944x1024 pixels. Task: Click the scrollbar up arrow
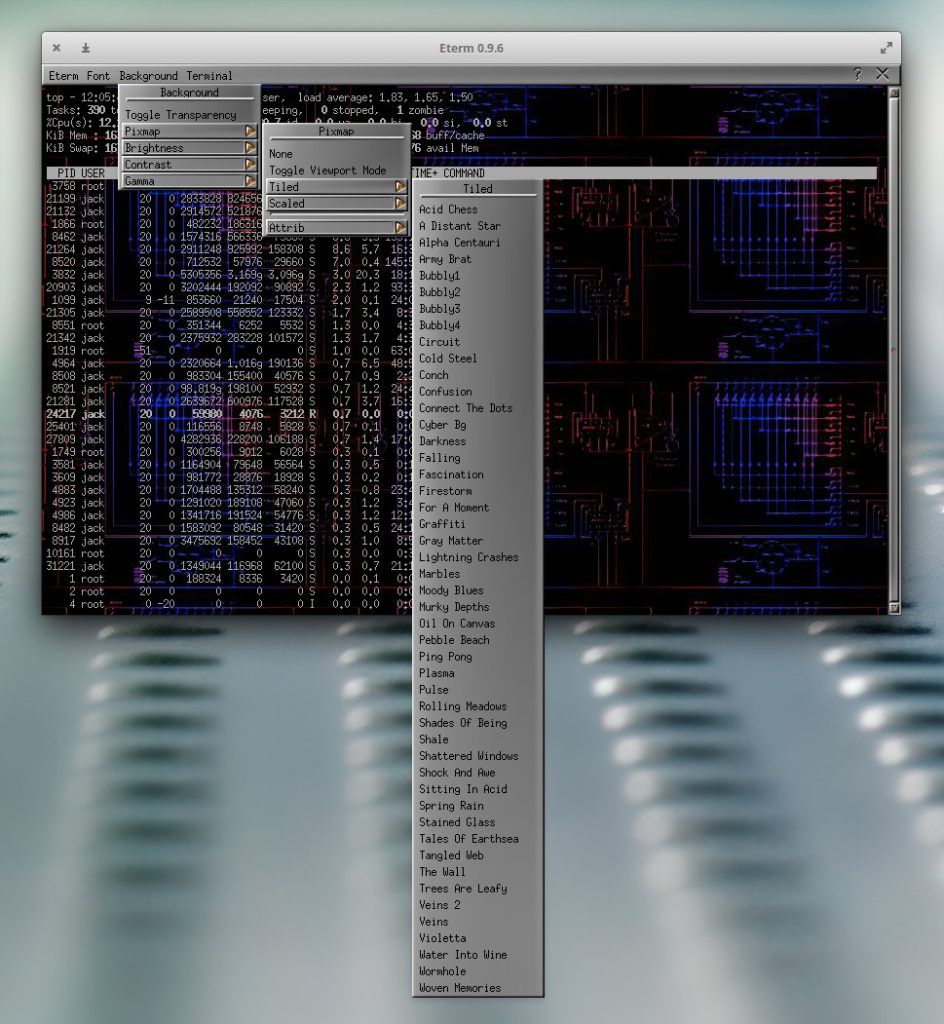(894, 92)
